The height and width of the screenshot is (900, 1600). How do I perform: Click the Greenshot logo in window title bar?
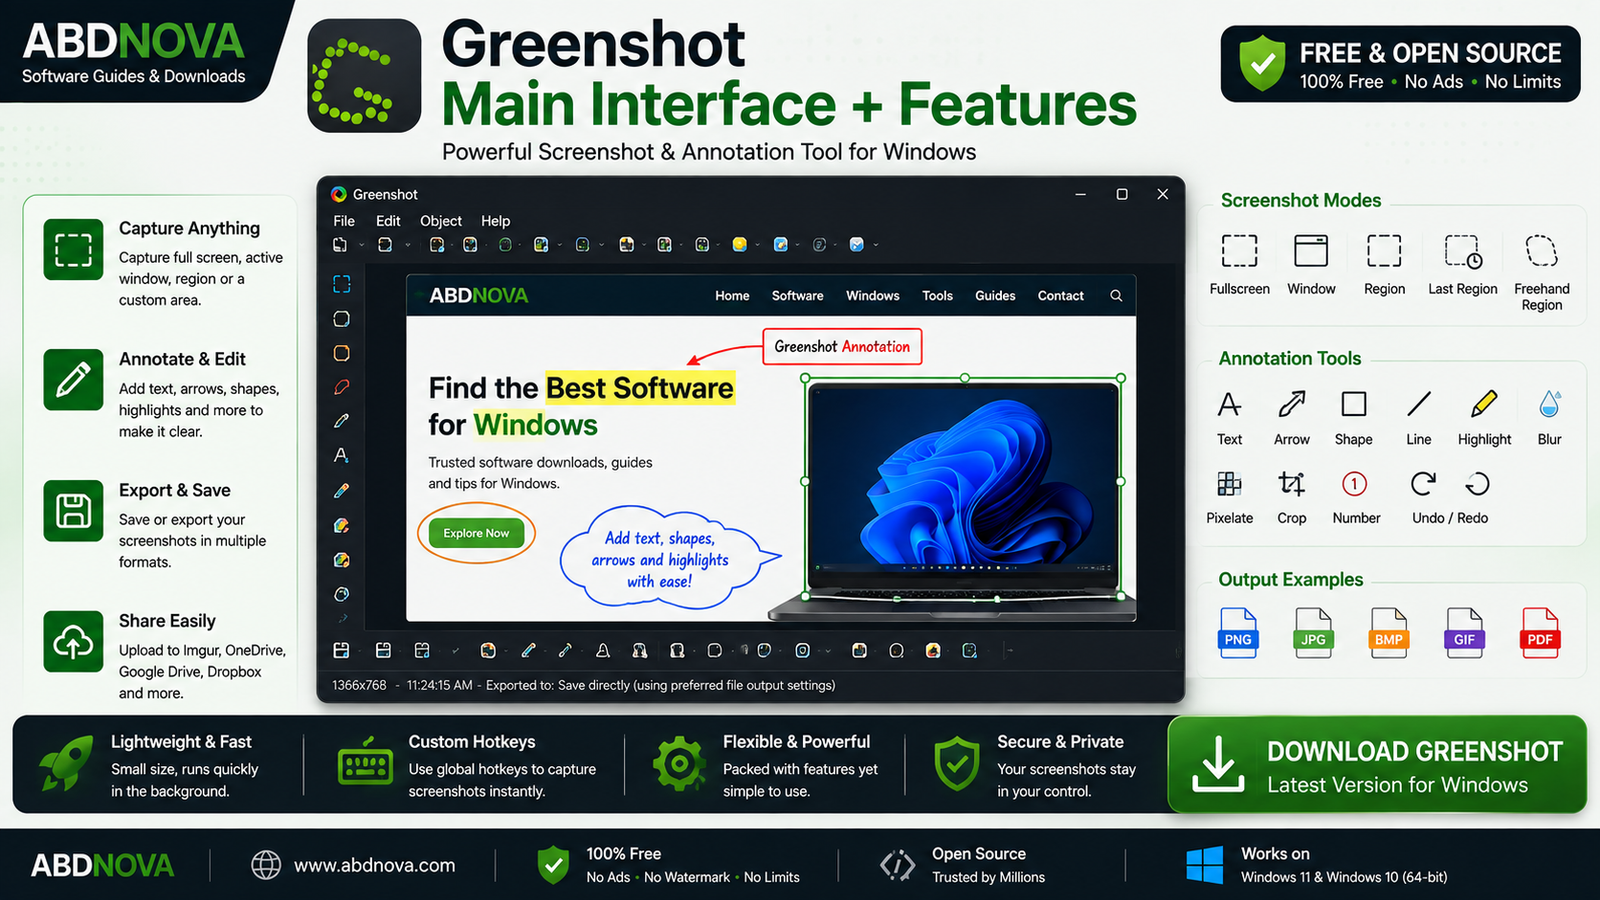(339, 194)
